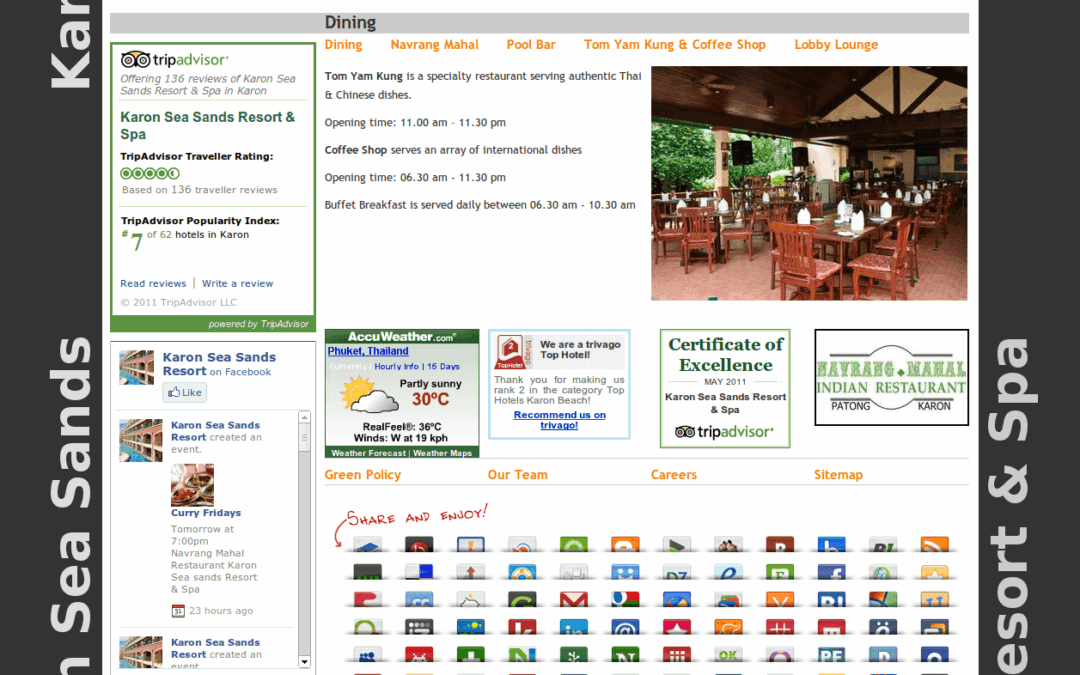Open the Dining orange tab link
Image resolution: width=1080 pixels, height=675 pixels.
click(x=343, y=45)
